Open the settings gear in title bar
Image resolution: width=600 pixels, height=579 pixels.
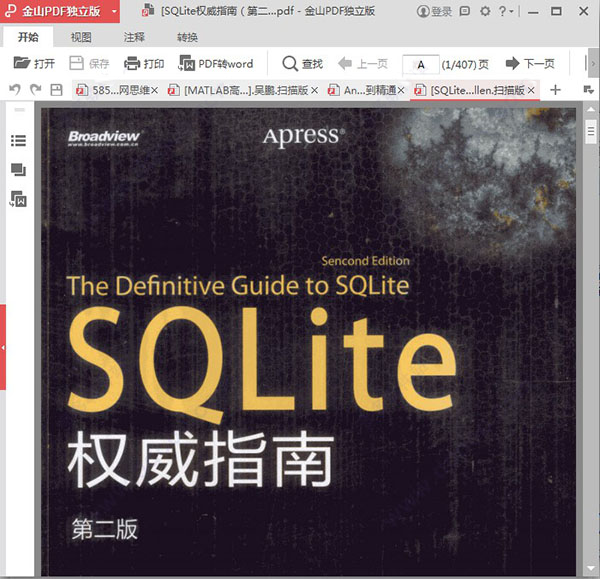[x=485, y=12]
